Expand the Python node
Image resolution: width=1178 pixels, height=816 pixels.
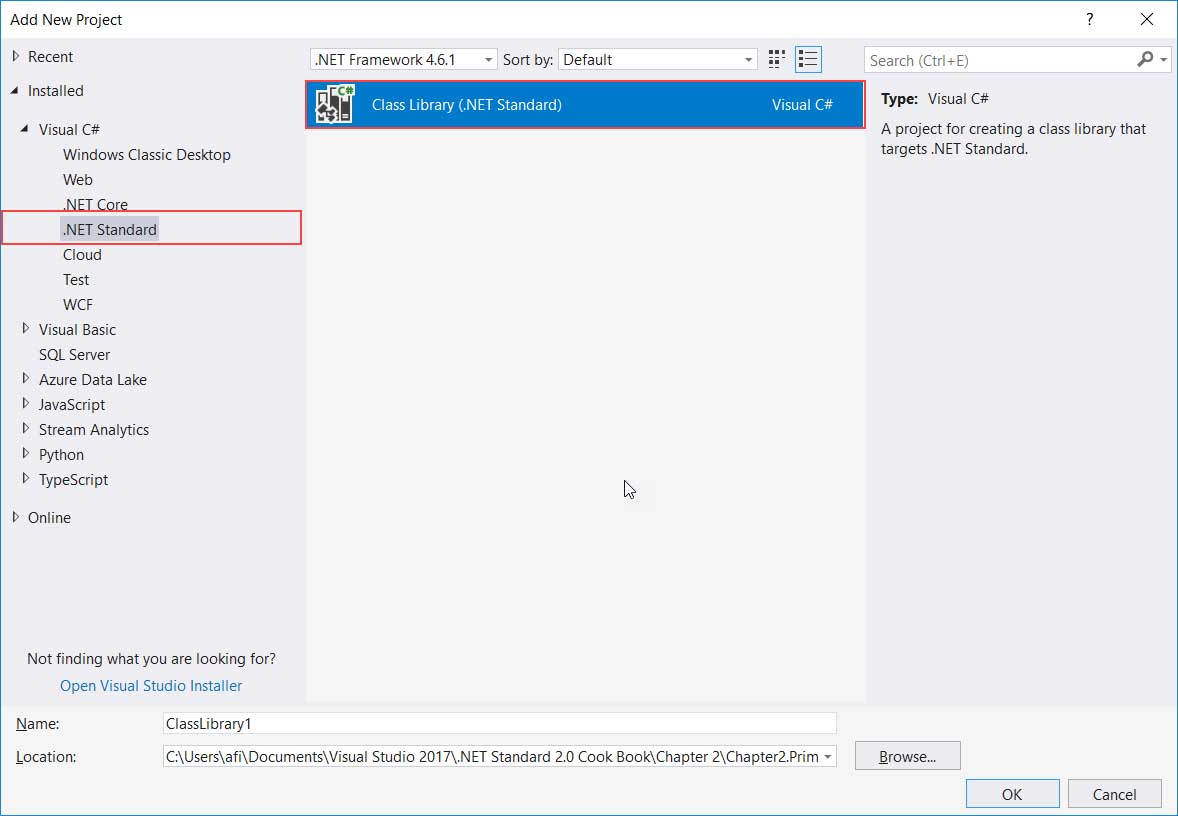[26, 454]
